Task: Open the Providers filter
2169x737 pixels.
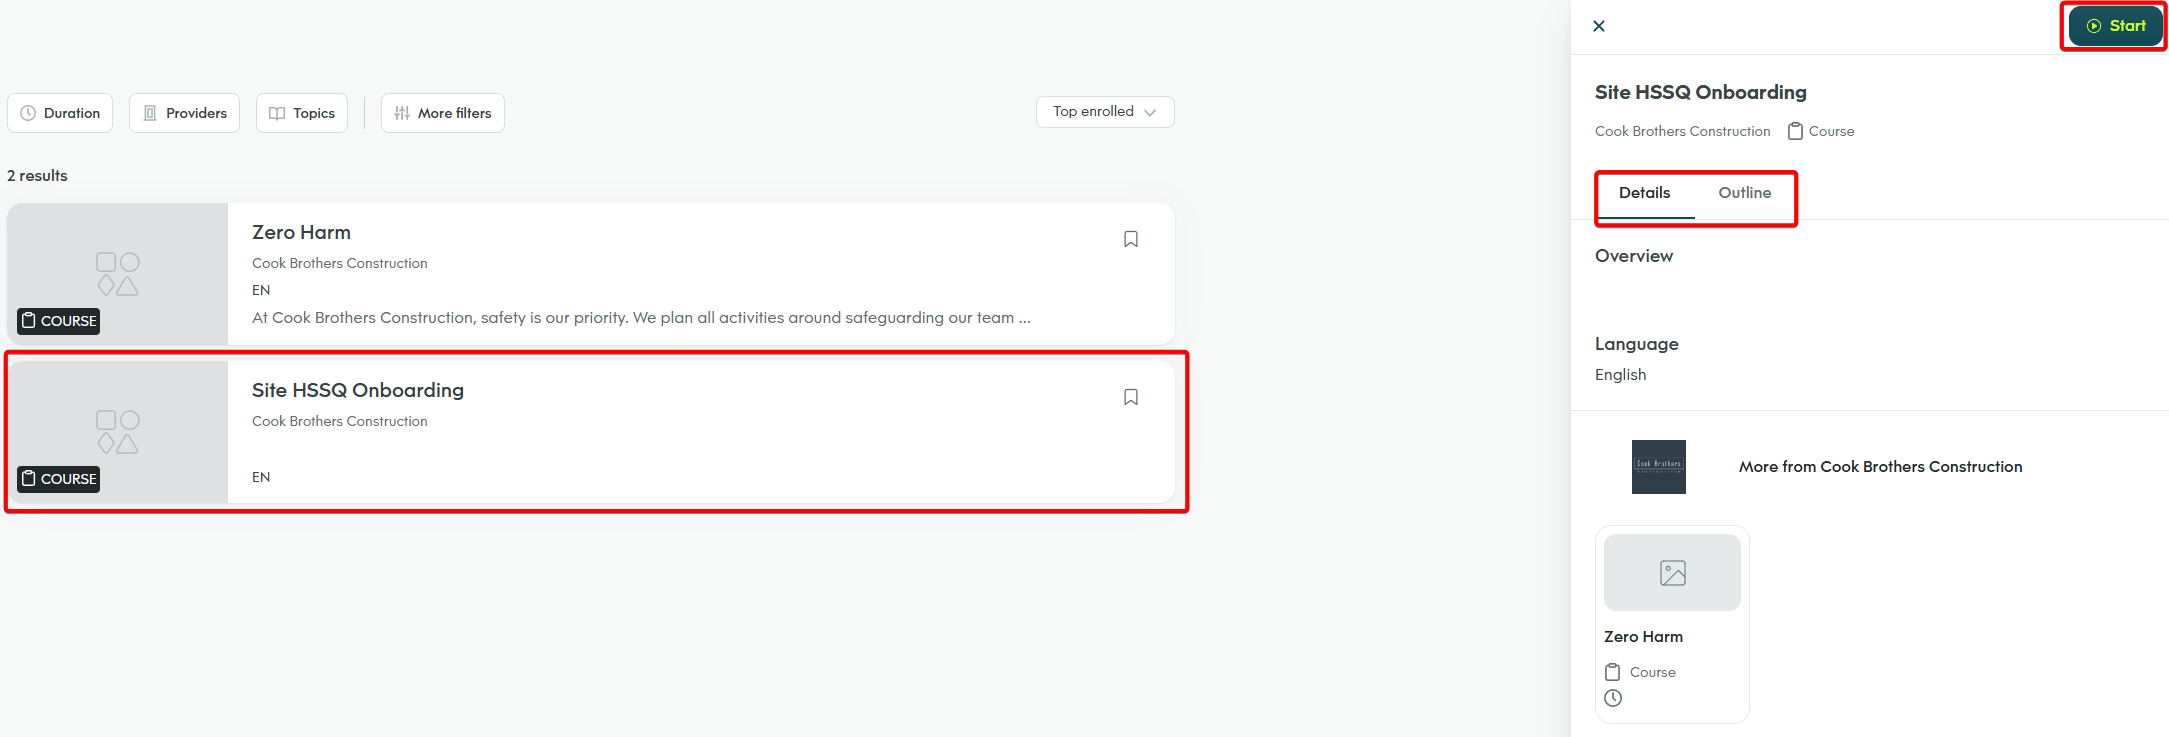Action: [x=184, y=113]
